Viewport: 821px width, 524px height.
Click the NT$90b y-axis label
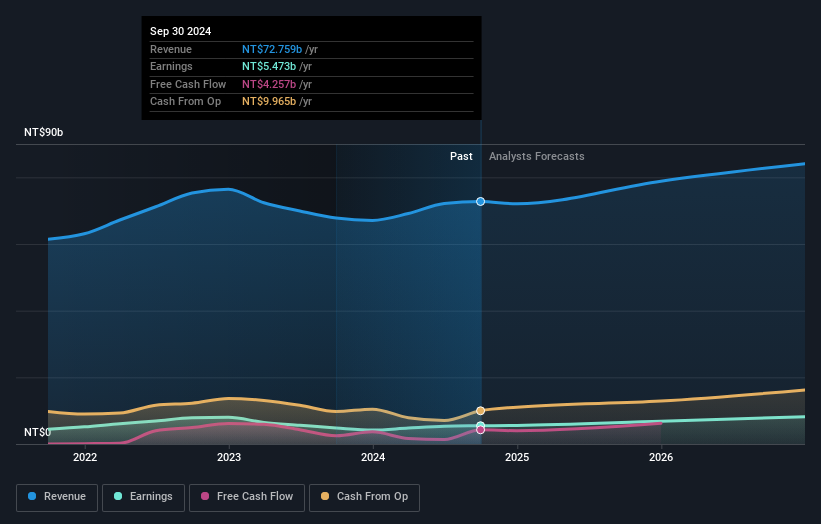(43, 132)
